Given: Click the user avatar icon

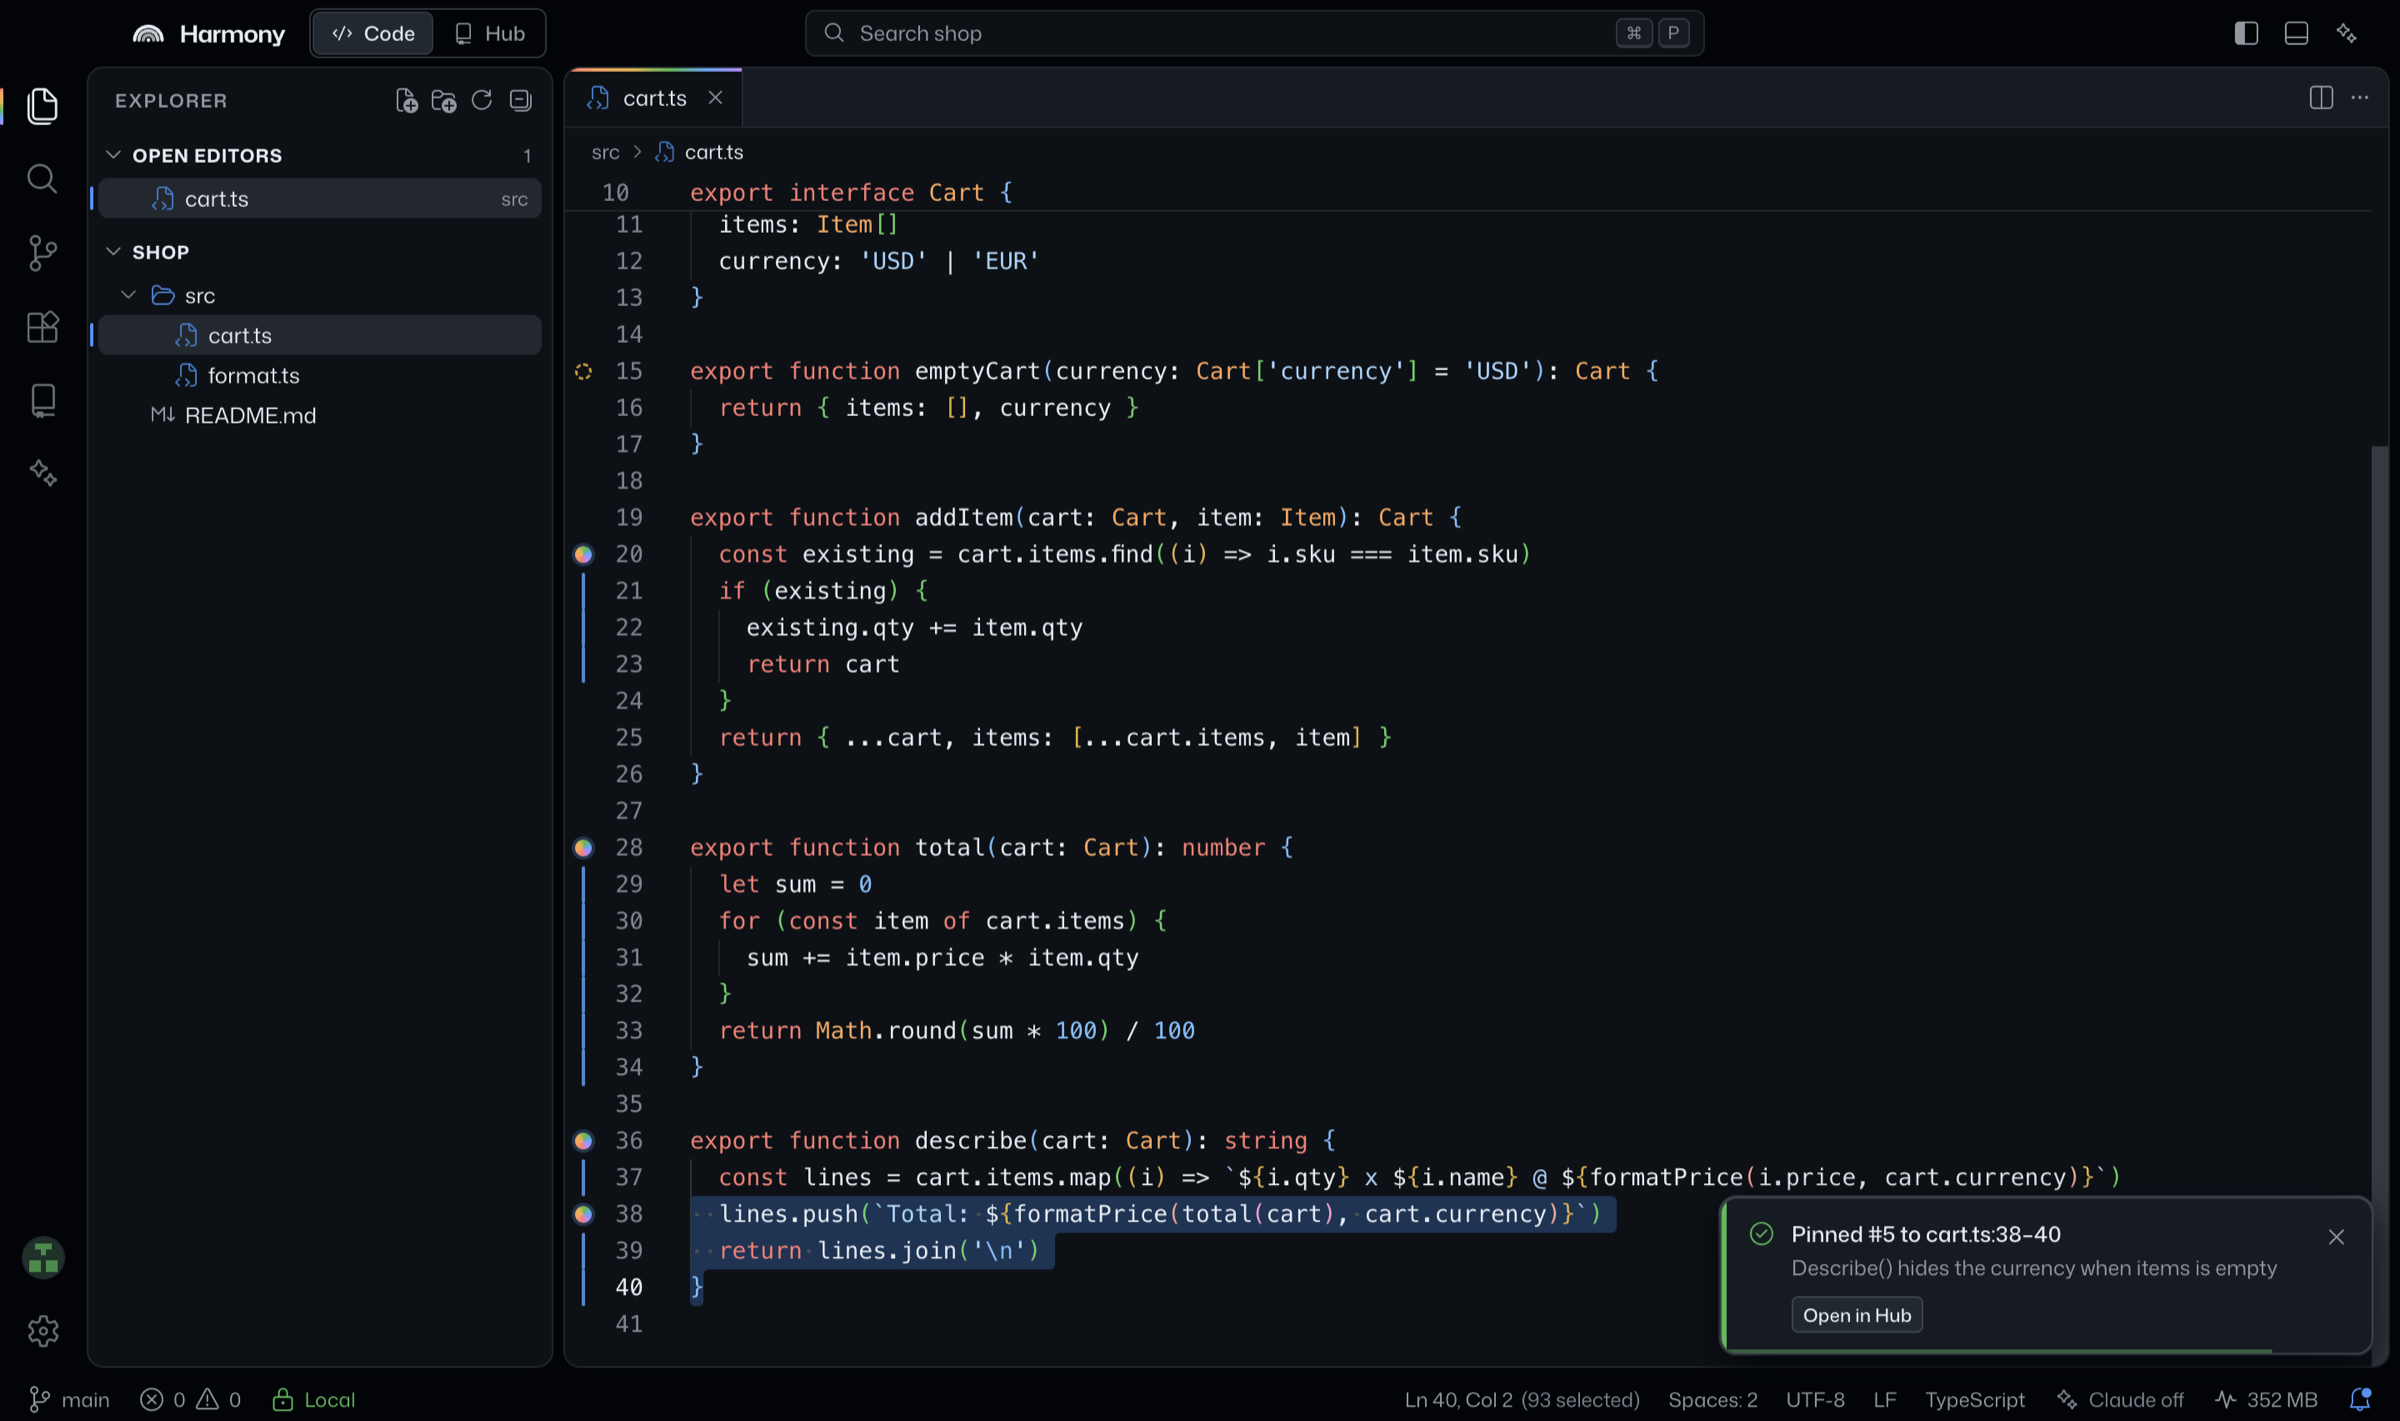Looking at the screenshot, I should point(43,1258).
